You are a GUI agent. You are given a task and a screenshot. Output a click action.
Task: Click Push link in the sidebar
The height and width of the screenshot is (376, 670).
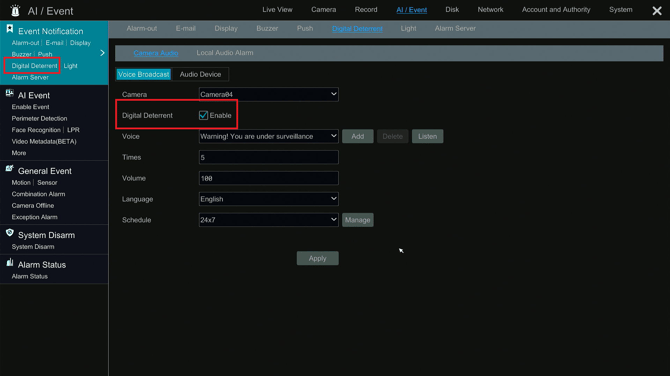coord(45,54)
